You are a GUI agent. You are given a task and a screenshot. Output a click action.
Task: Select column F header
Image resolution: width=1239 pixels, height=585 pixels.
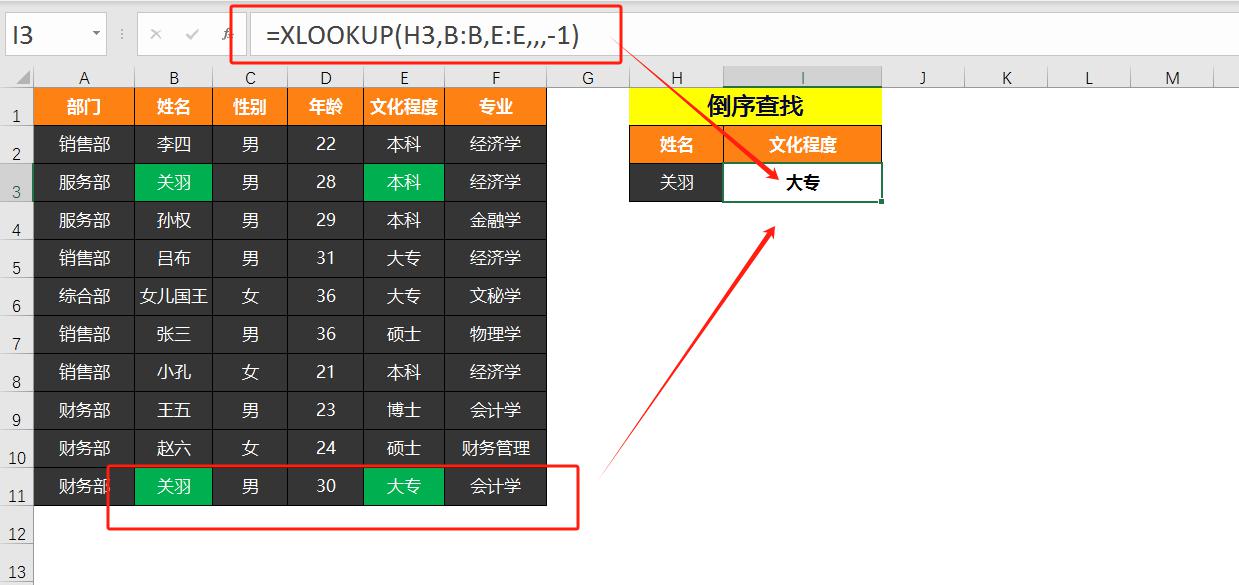point(496,78)
